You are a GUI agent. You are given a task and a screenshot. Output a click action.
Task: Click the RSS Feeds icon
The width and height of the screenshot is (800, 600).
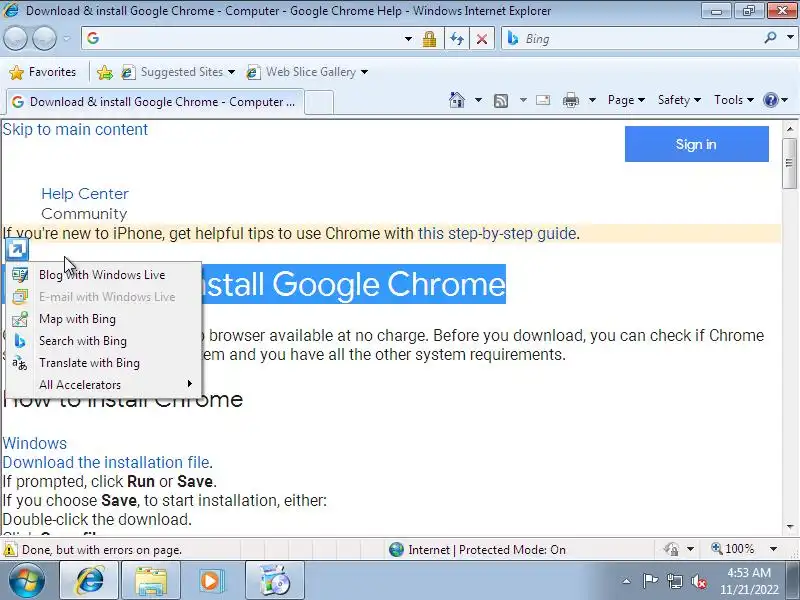tap(501, 101)
